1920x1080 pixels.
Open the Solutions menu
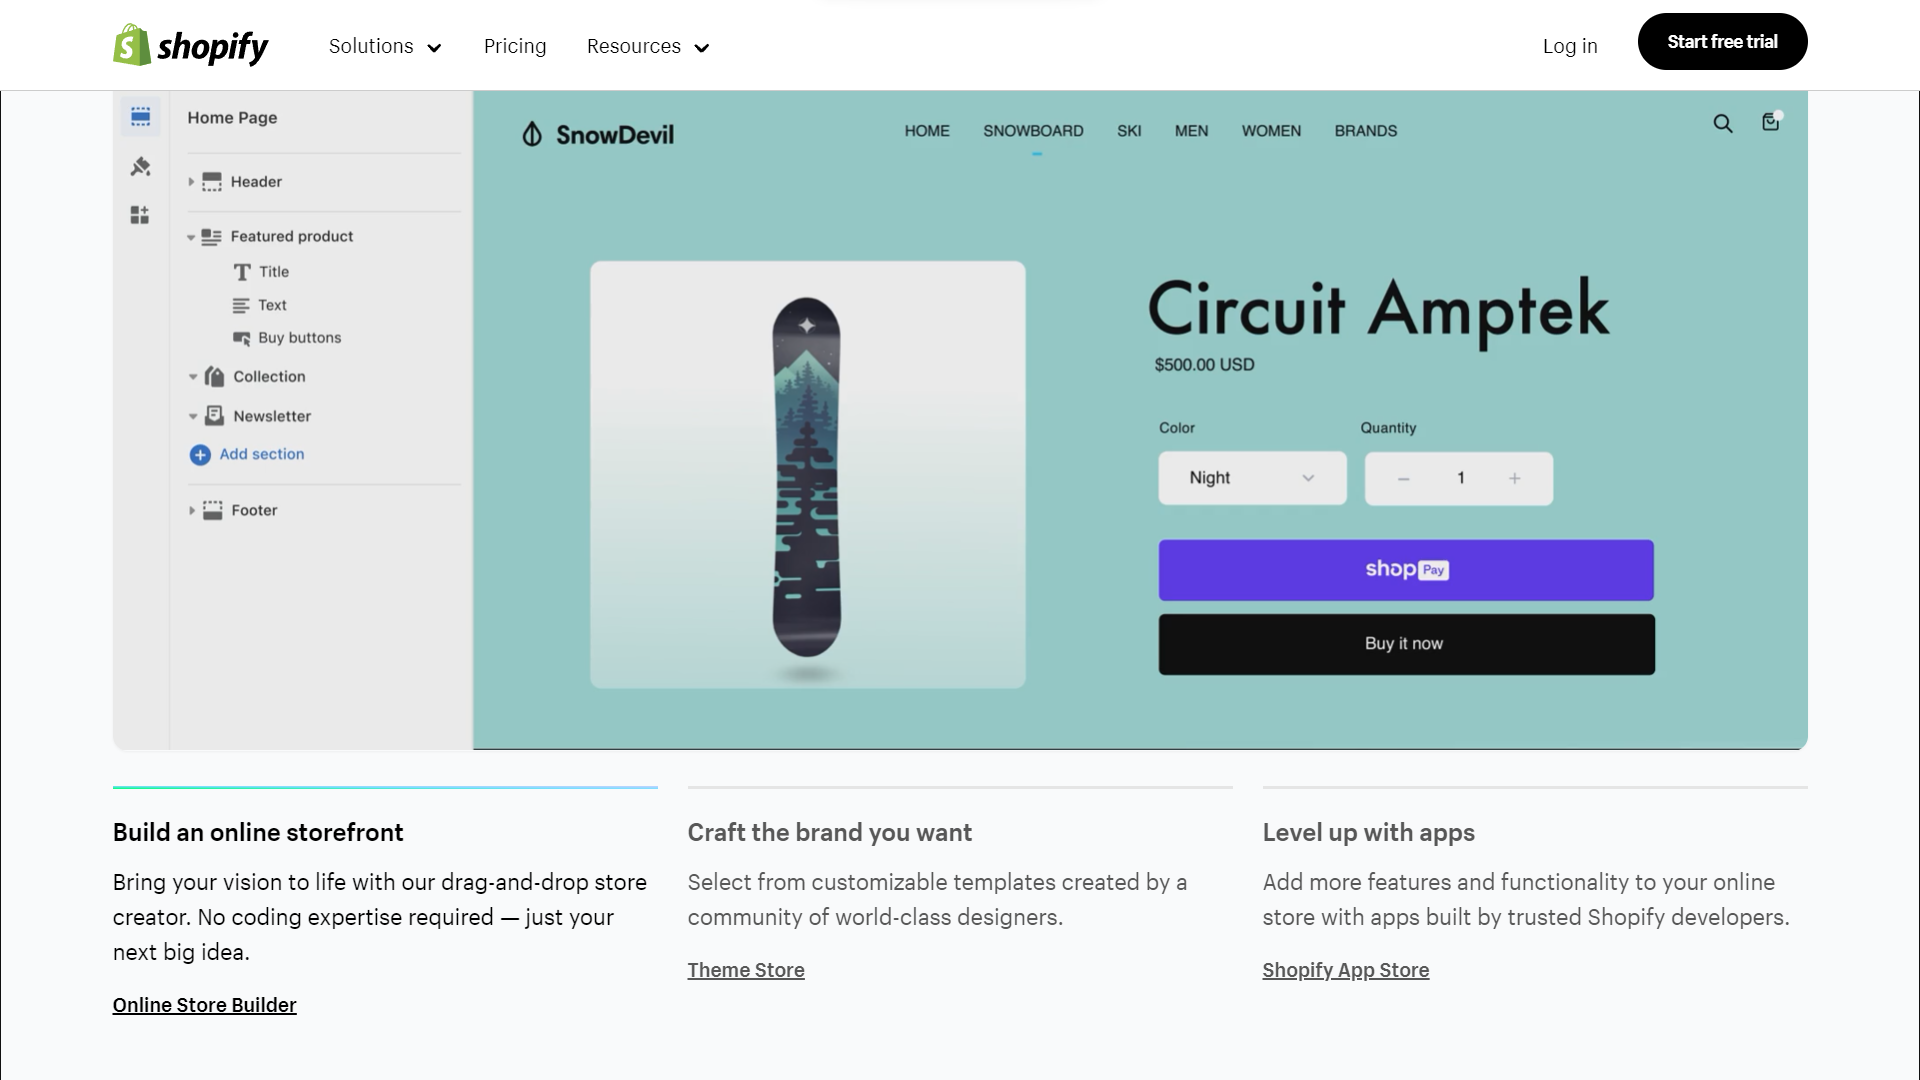pos(385,46)
